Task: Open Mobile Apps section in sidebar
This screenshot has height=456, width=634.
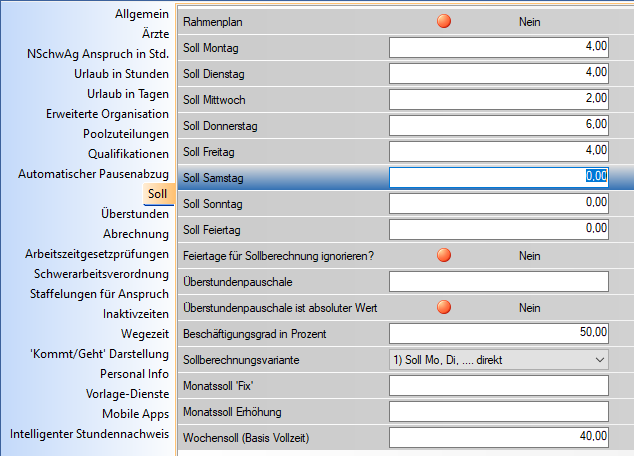Action: click(135, 414)
